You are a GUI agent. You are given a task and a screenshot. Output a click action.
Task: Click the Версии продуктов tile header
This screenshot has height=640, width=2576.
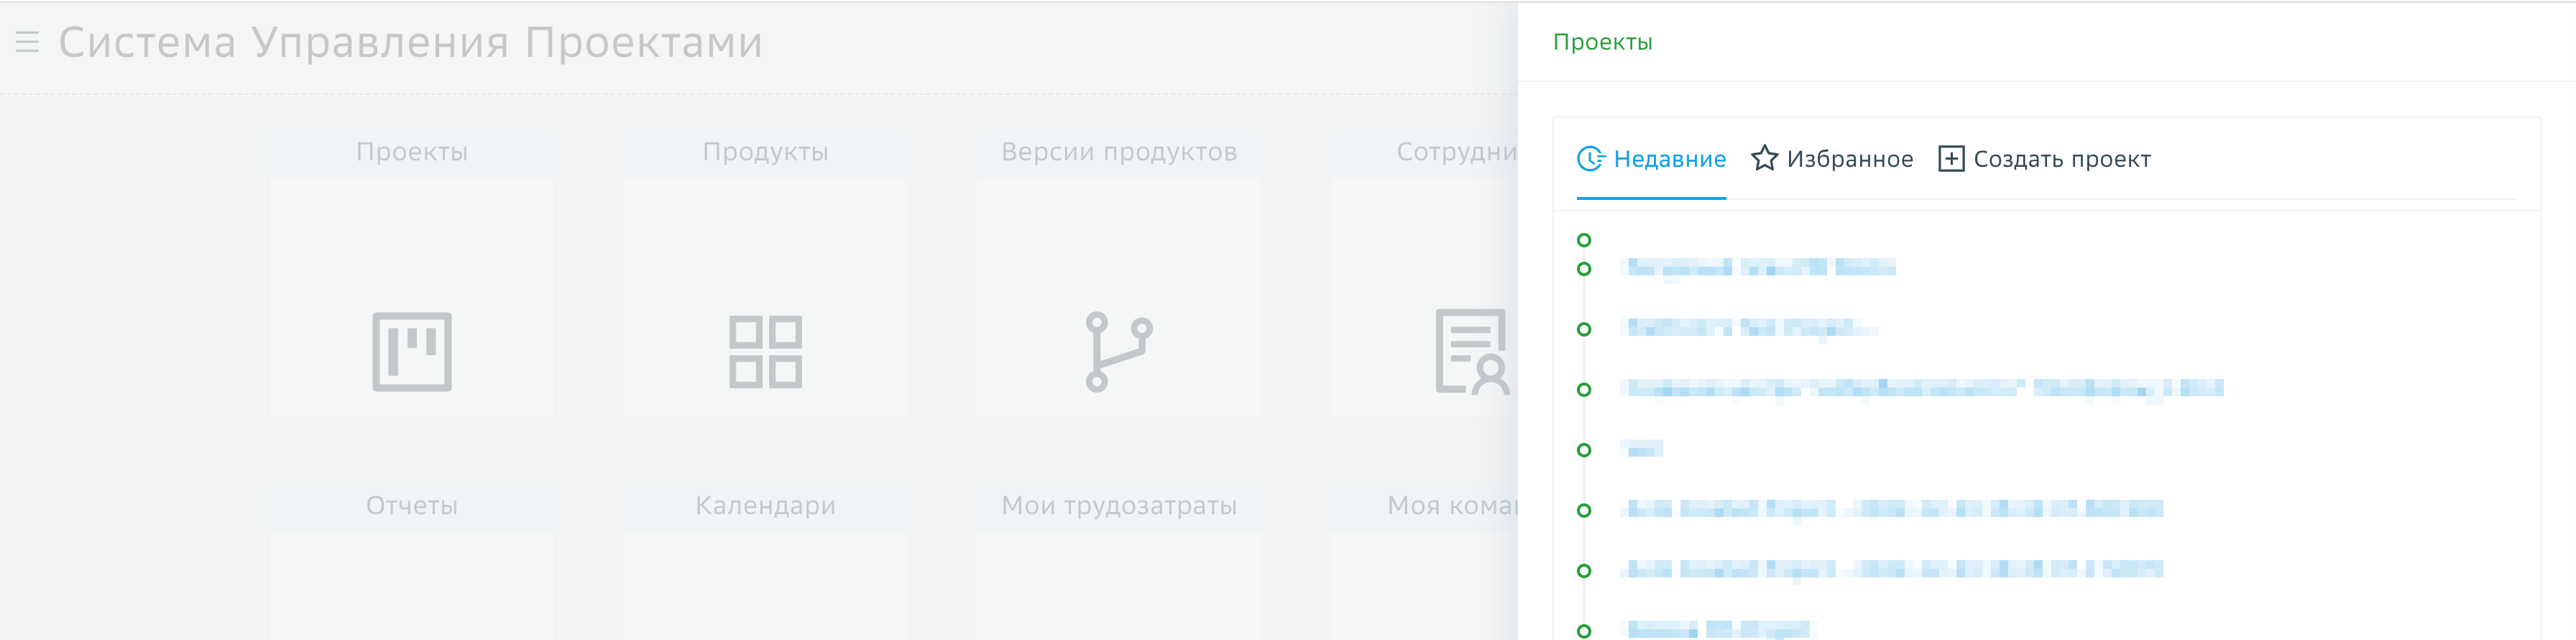click(x=1119, y=152)
